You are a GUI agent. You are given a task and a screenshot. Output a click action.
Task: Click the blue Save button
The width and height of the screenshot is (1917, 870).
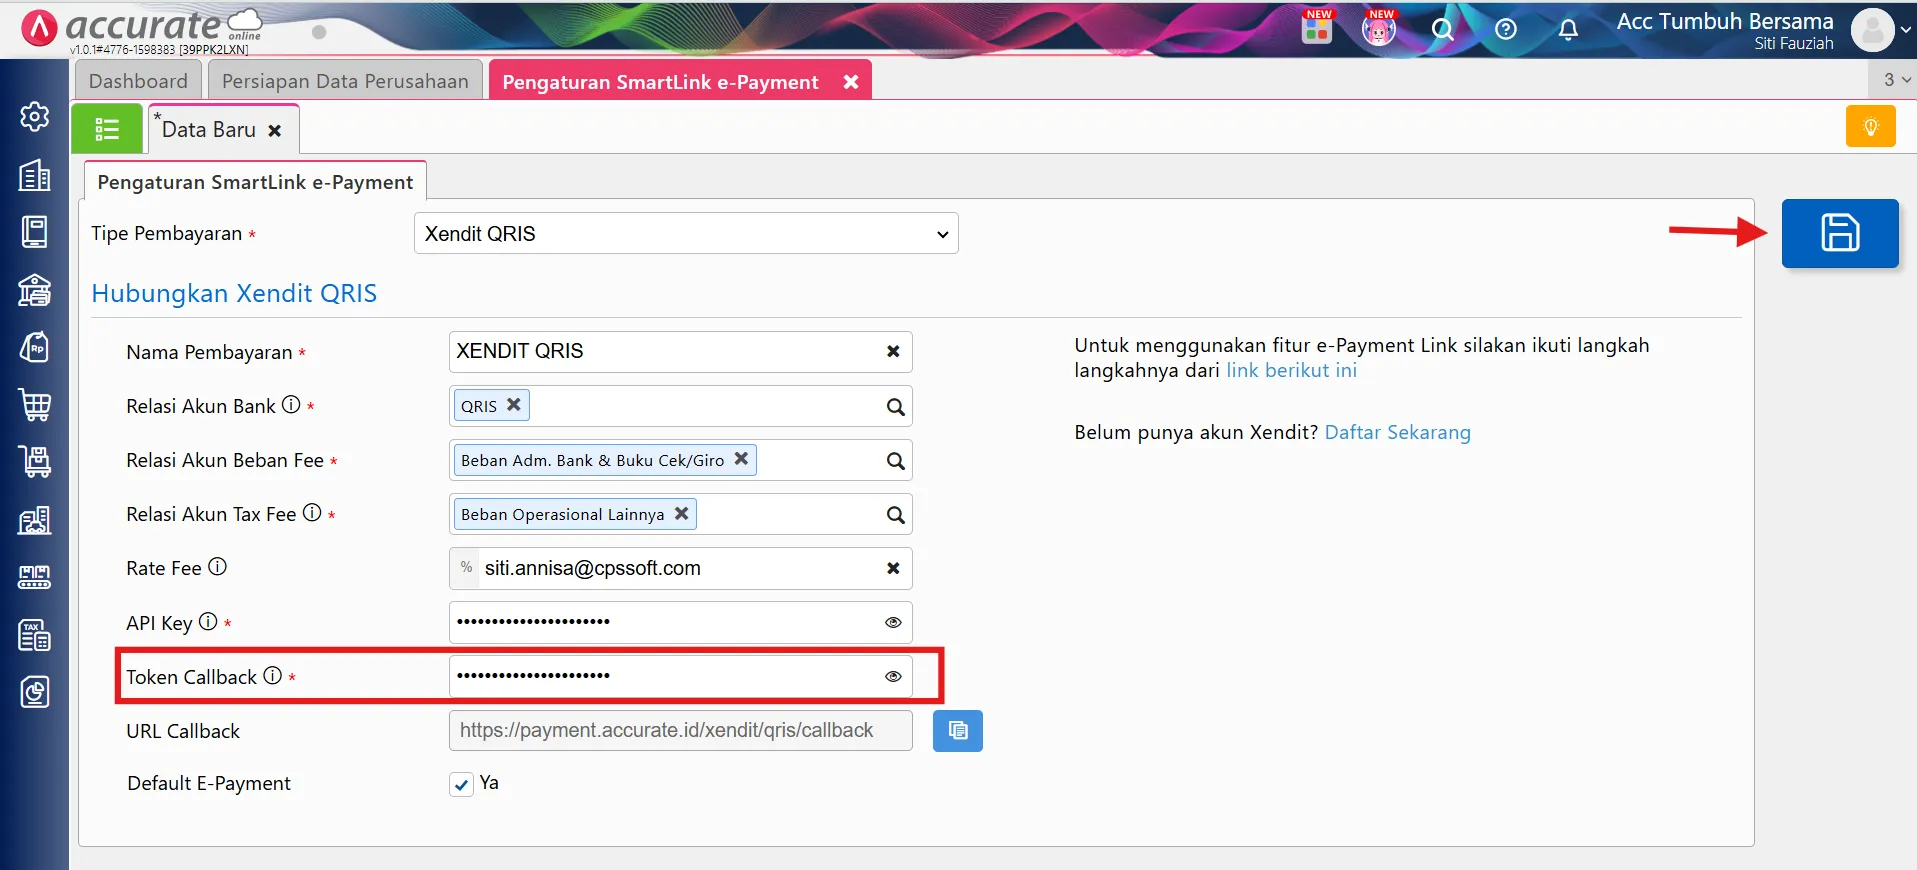(x=1840, y=233)
